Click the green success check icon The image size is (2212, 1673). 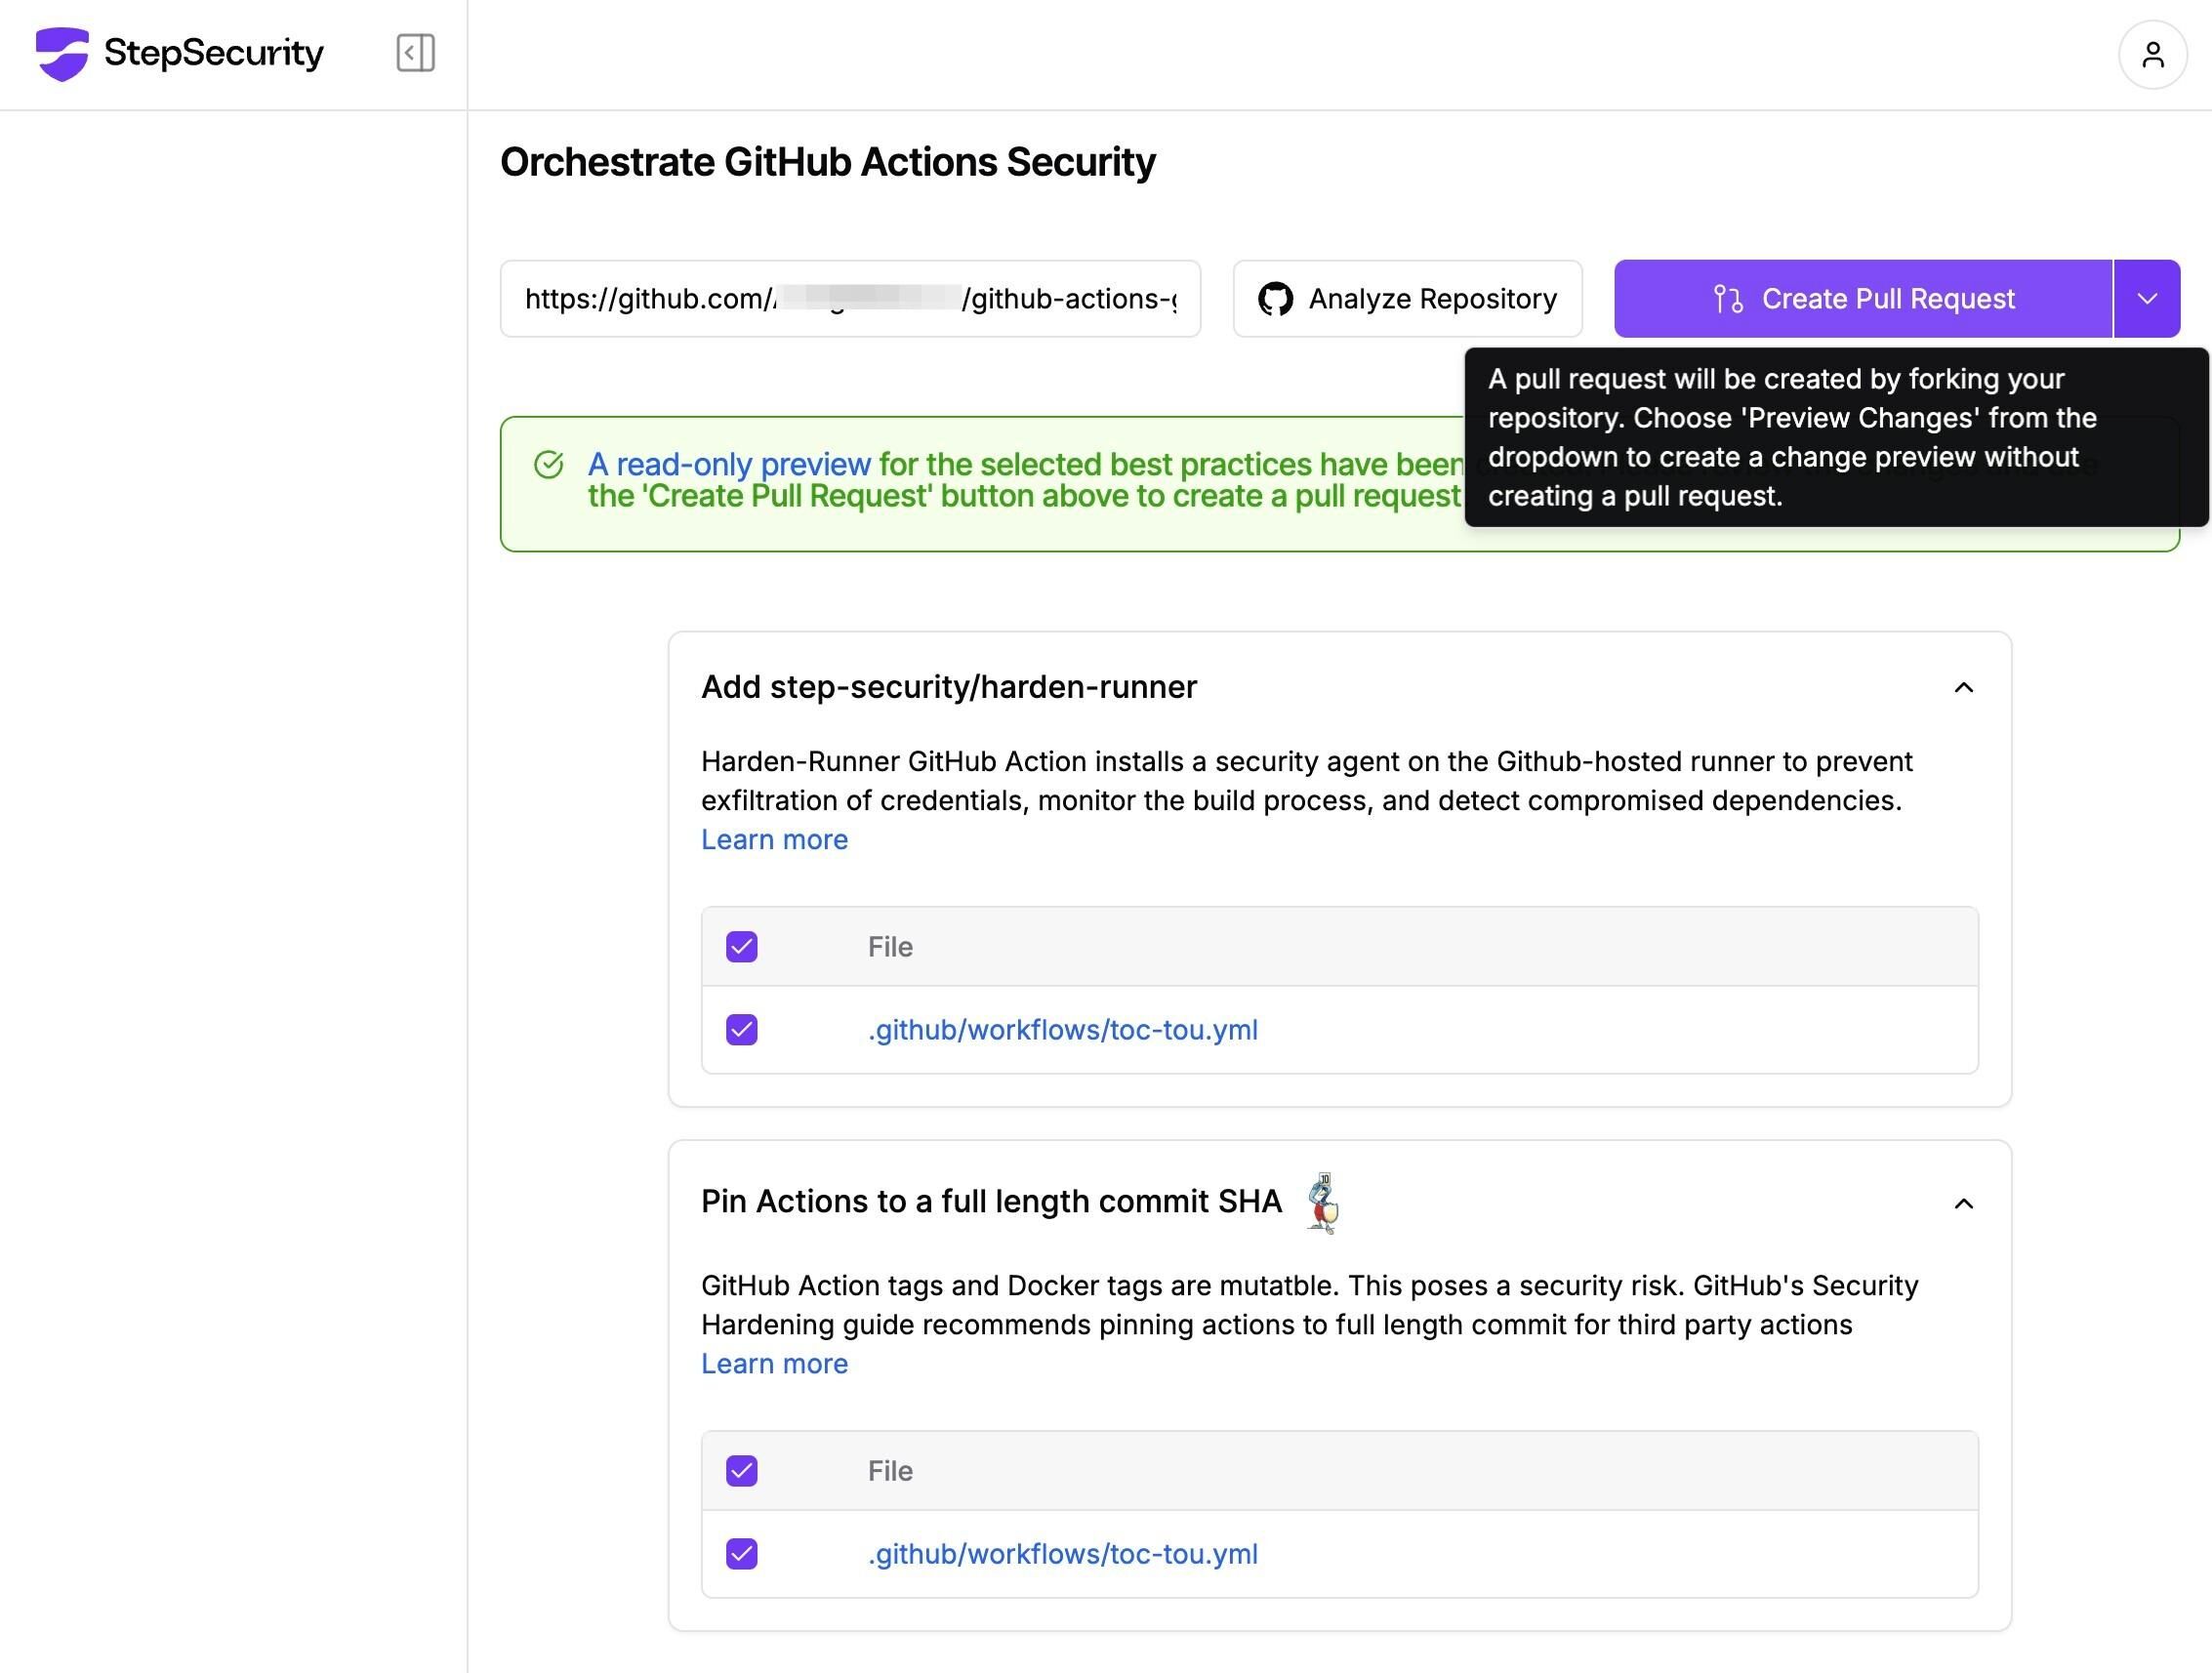[548, 465]
